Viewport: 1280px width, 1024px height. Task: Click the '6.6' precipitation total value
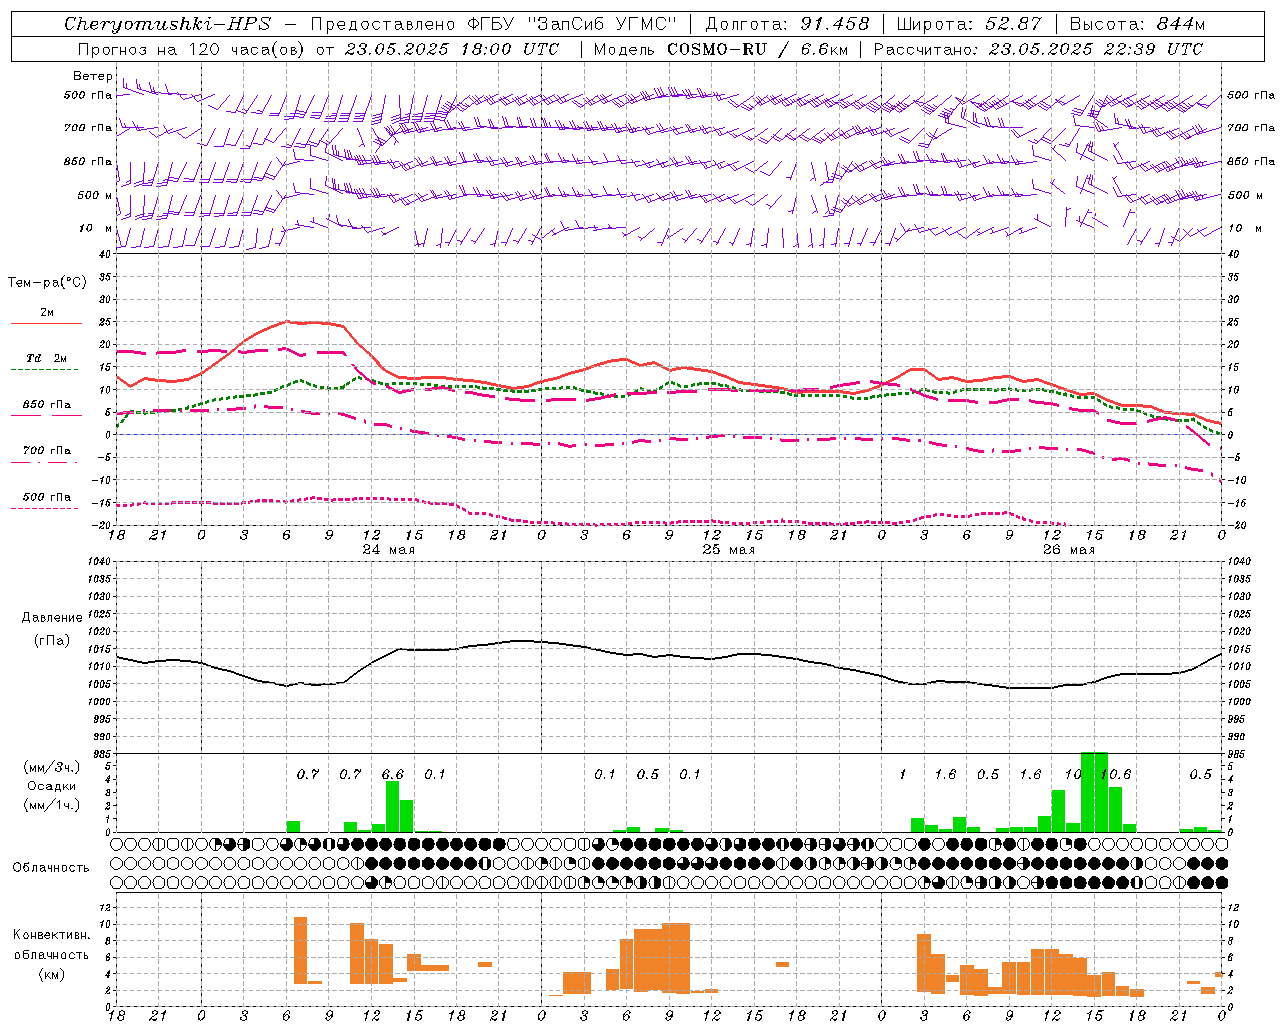(x=393, y=775)
